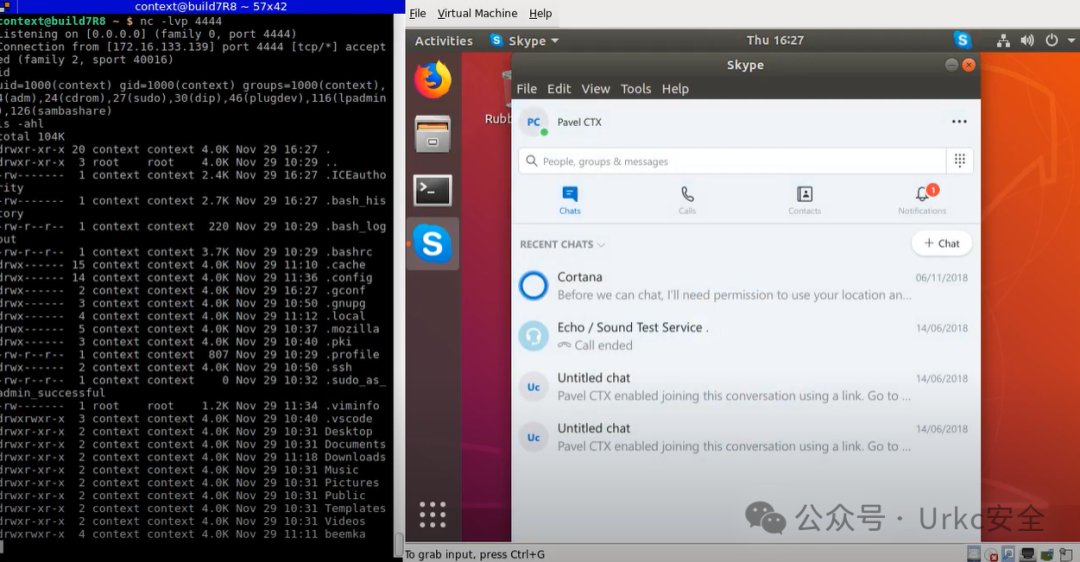Open Echo / Sound Test Service chat
The height and width of the screenshot is (562, 1080).
[x=746, y=336]
